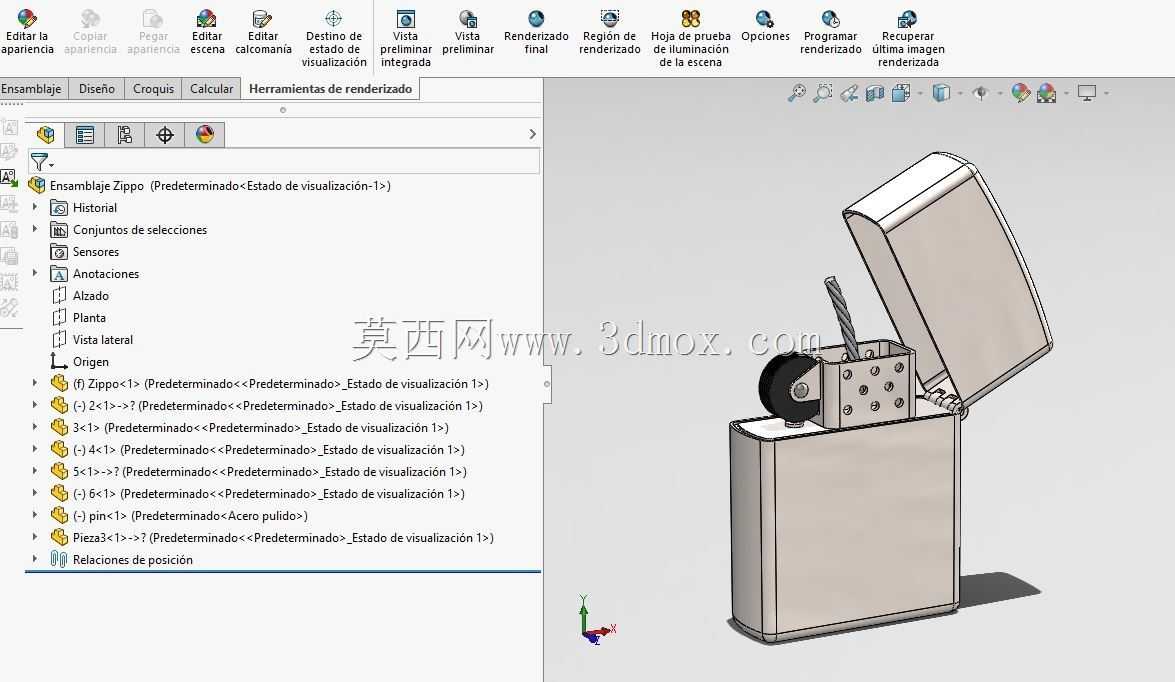
Task: Select the Planta plane
Action: (x=78, y=318)
